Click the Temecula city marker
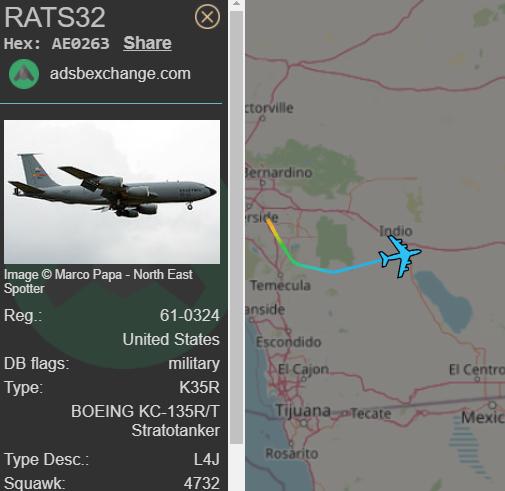The image size is (505, 491). [x=280, y=275]
